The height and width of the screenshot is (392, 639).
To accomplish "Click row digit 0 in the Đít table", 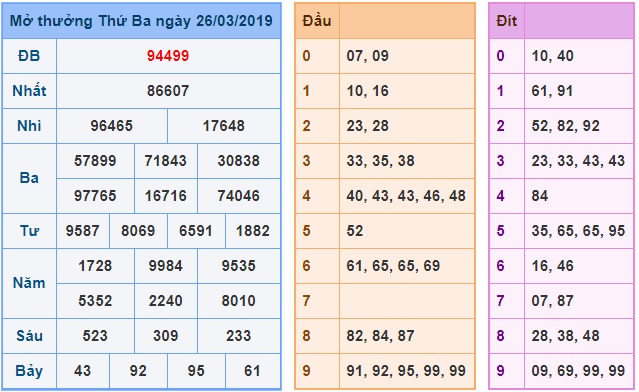I will point(500,56).
